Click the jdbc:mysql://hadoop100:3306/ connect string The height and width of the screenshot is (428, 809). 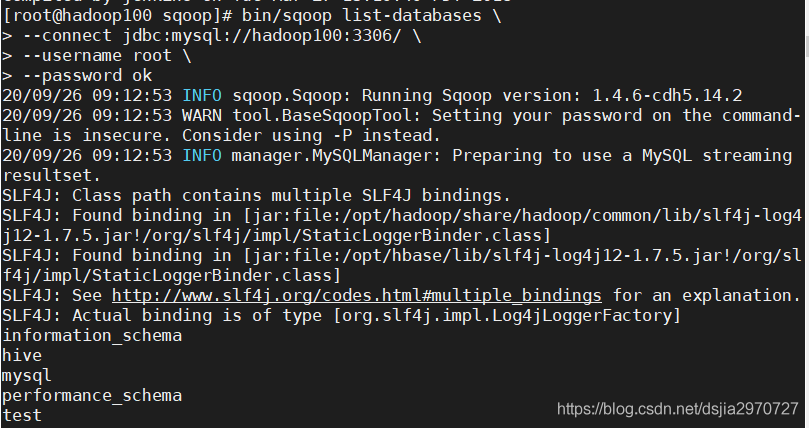(261, 36)
